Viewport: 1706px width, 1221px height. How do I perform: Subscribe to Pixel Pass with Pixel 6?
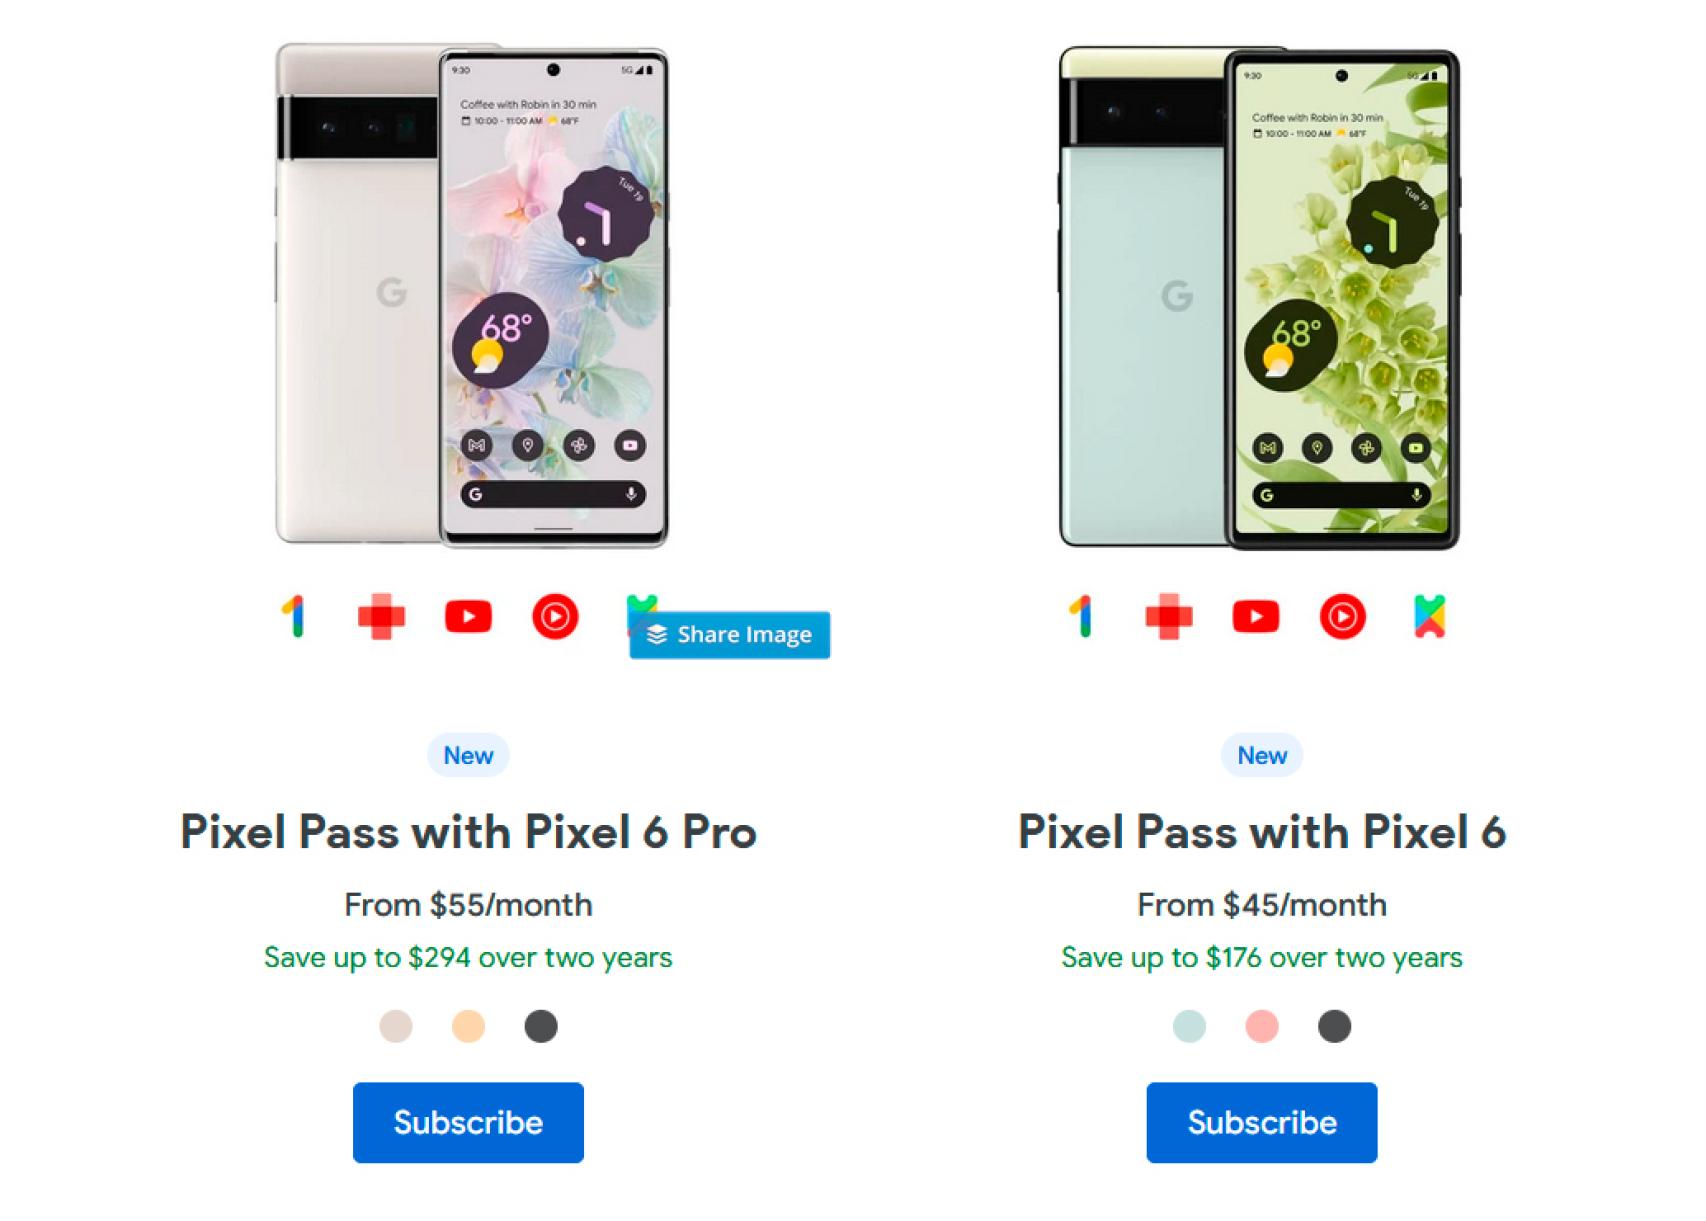click(1262, 1122)
